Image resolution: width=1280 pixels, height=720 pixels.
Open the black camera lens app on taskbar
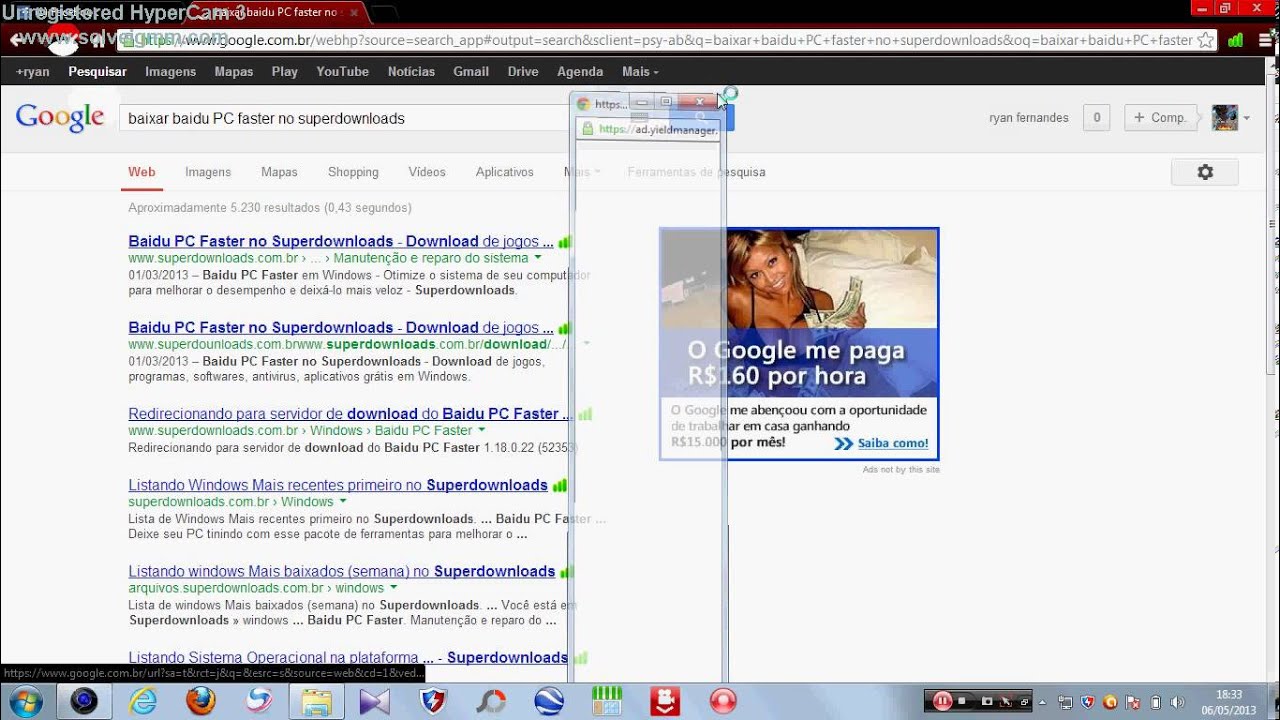pos(84,702)
